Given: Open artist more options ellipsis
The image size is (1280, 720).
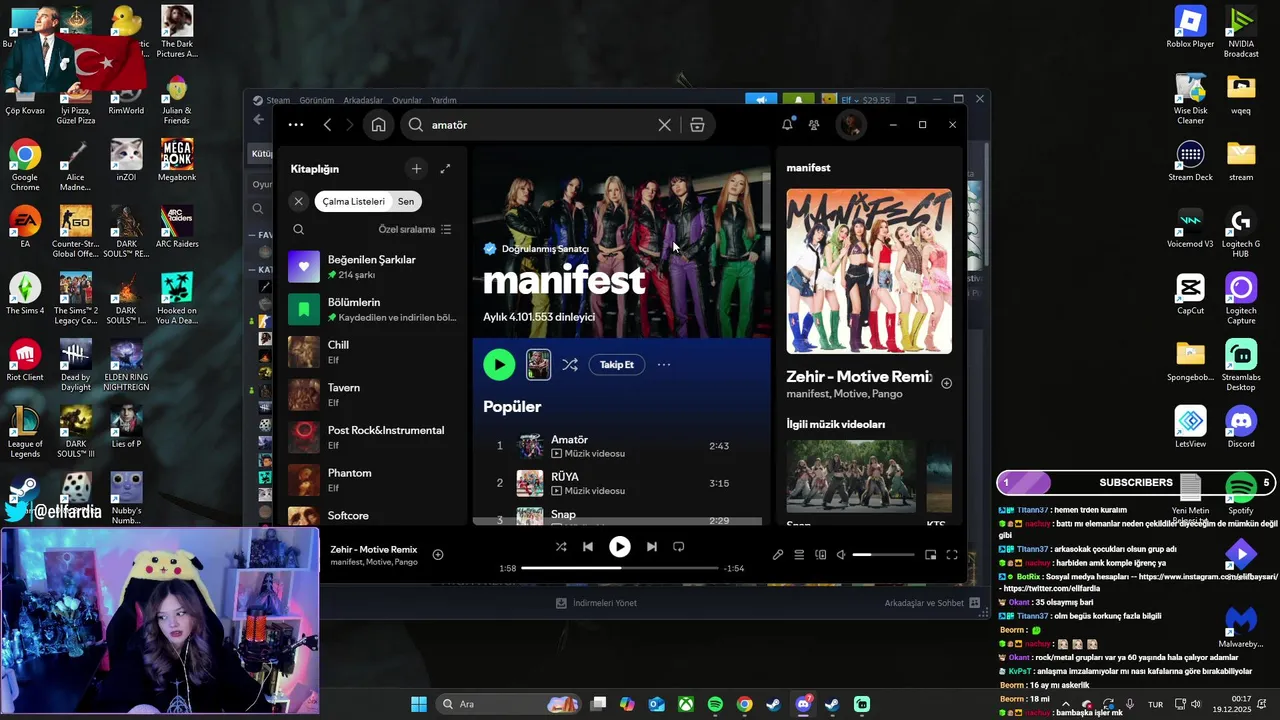Looking at the screenshot, I should 663,365.
